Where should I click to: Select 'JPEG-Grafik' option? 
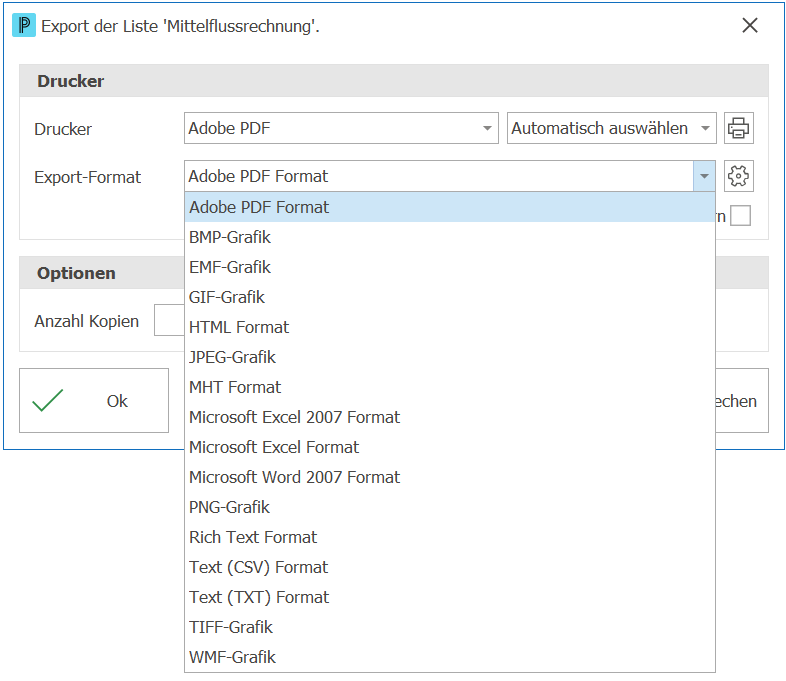tap(450, 357)
